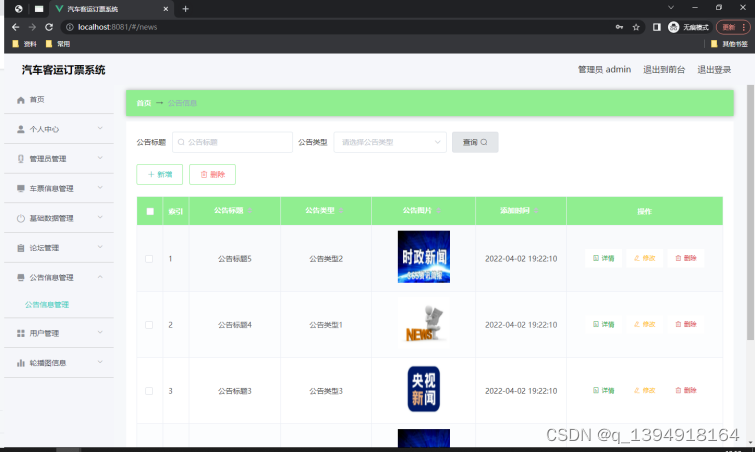This screenshot has height=453, width=755.
Task: Click the tab search dropdown arrow
Action: 671,8
